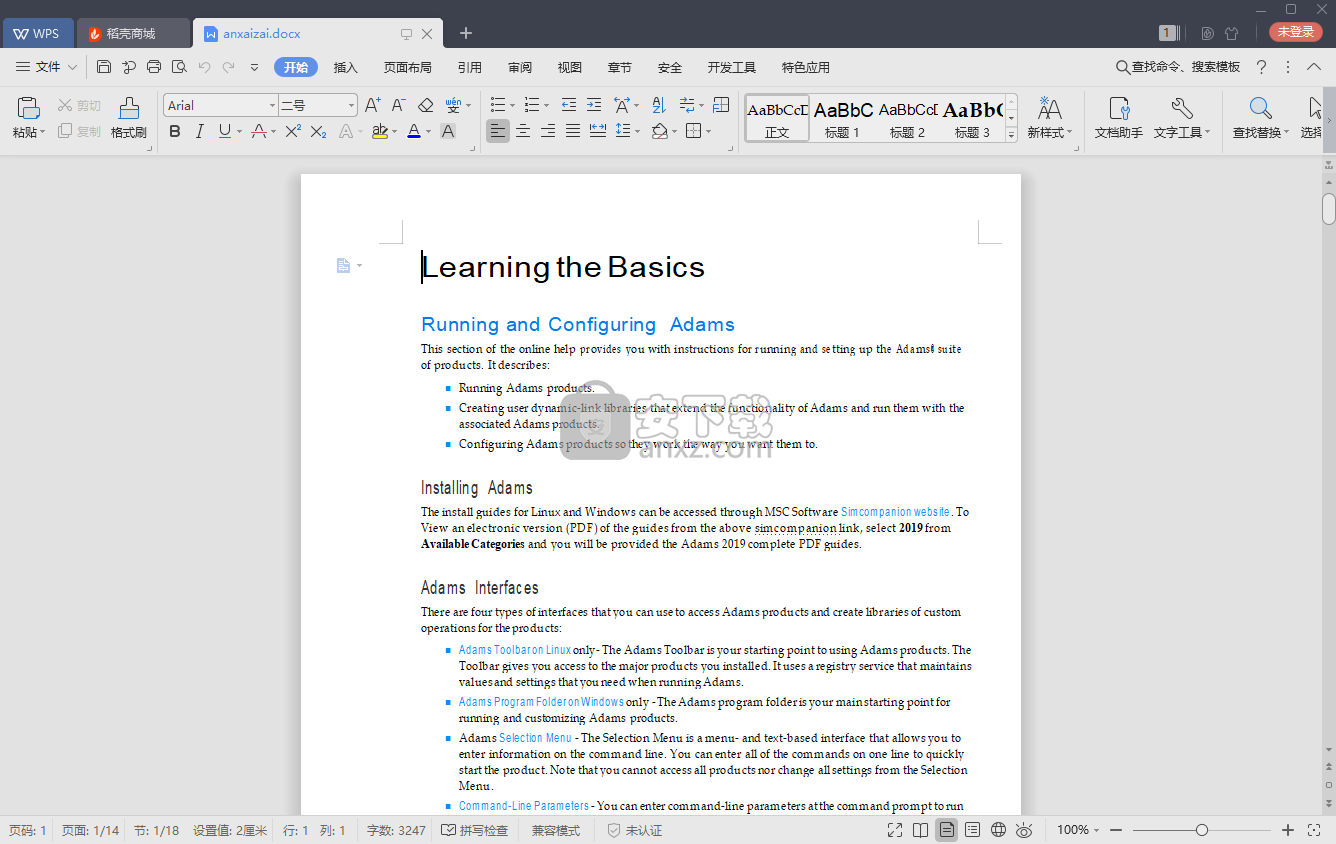Viewport: 1336px width, 844px height.
Task: Open the Text Tools (文字工具) menu
Action: (1182, 118)
